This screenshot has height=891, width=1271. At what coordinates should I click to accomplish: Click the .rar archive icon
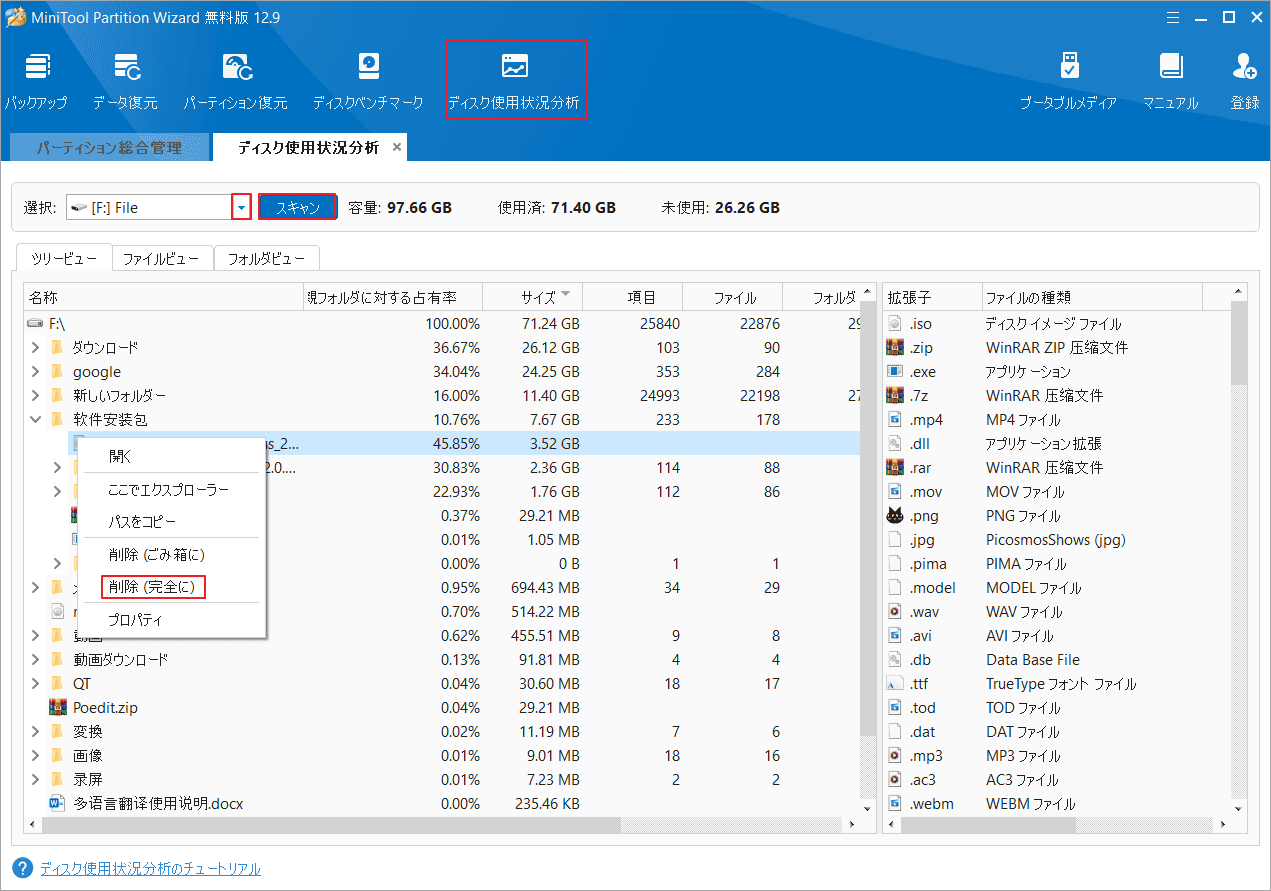(895, 468)
